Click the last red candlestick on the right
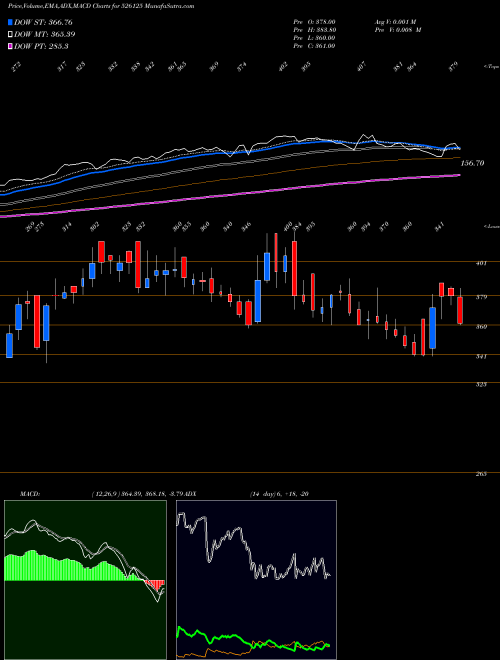The image size is (500, 660). tap(460, 310)
